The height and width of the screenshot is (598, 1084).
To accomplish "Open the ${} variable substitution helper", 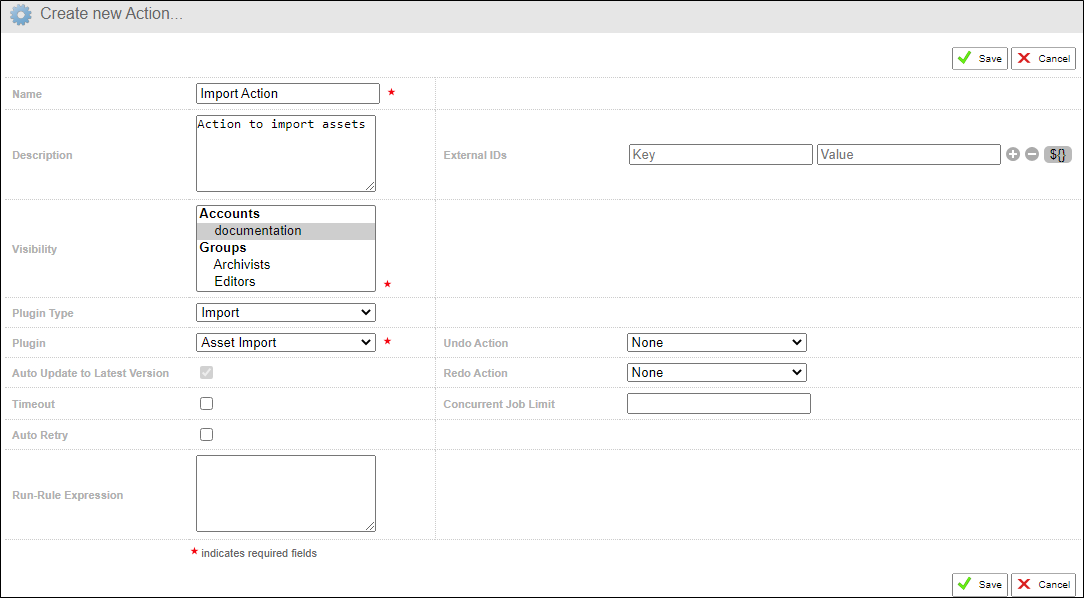I will coord(1057,154).
